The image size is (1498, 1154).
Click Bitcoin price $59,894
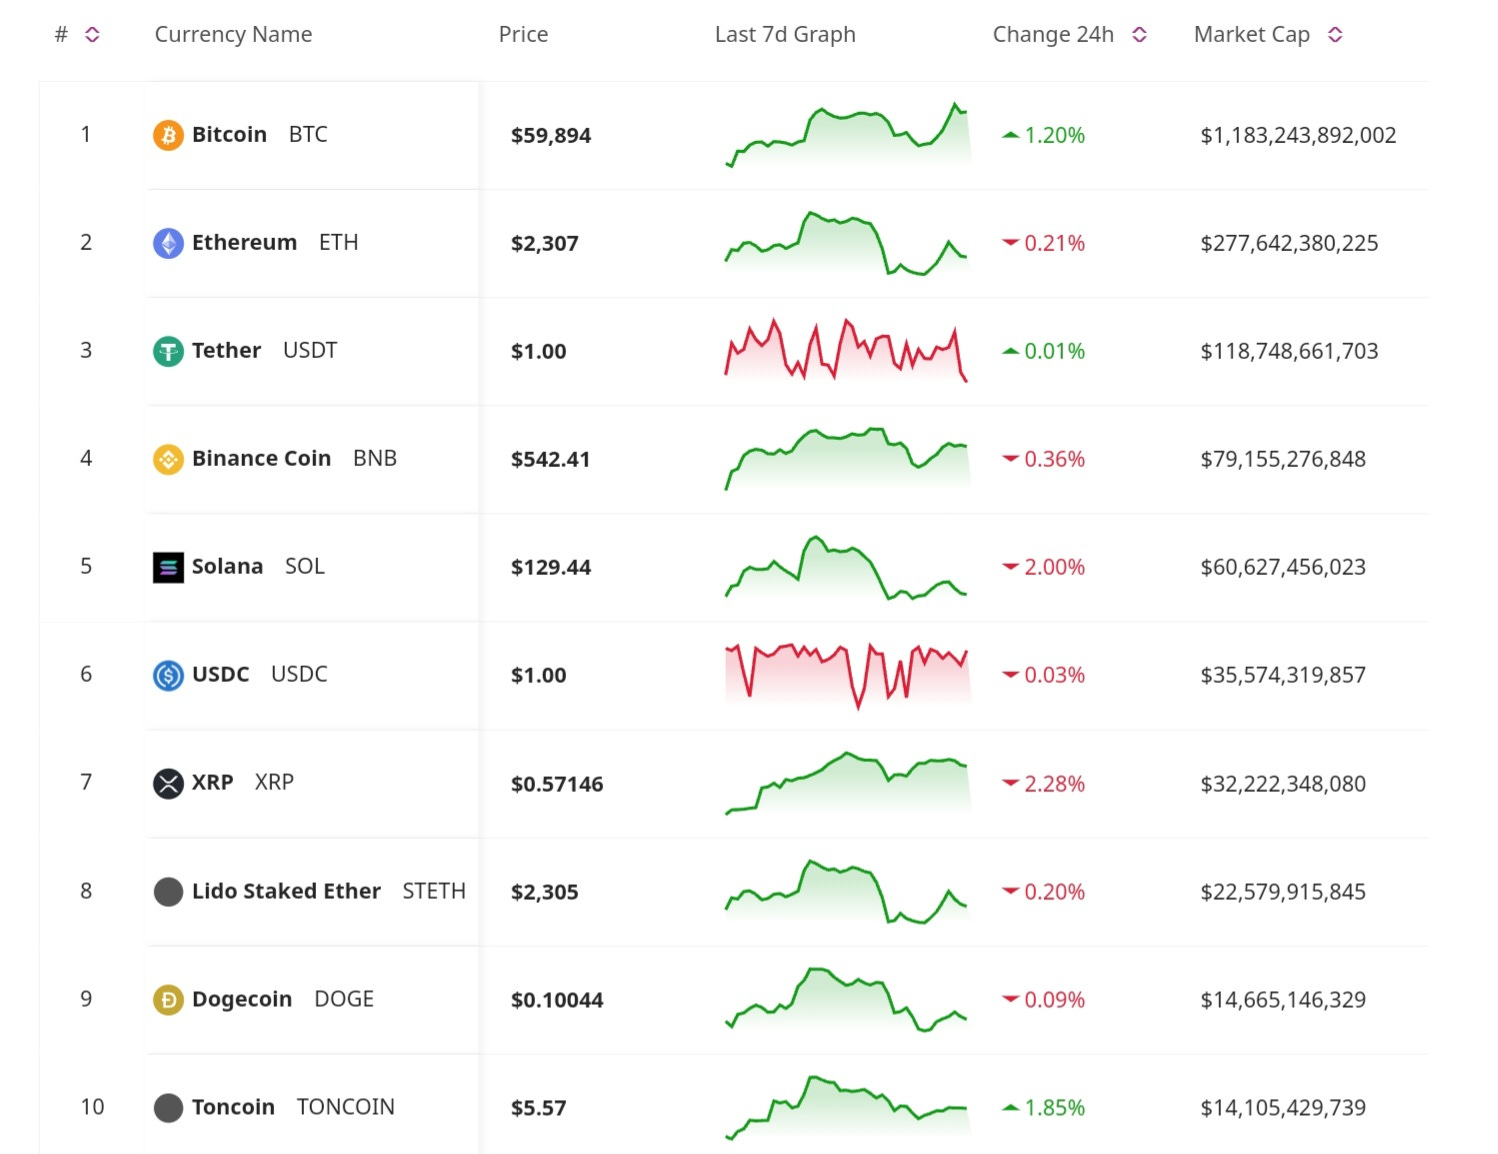point(551,135)
